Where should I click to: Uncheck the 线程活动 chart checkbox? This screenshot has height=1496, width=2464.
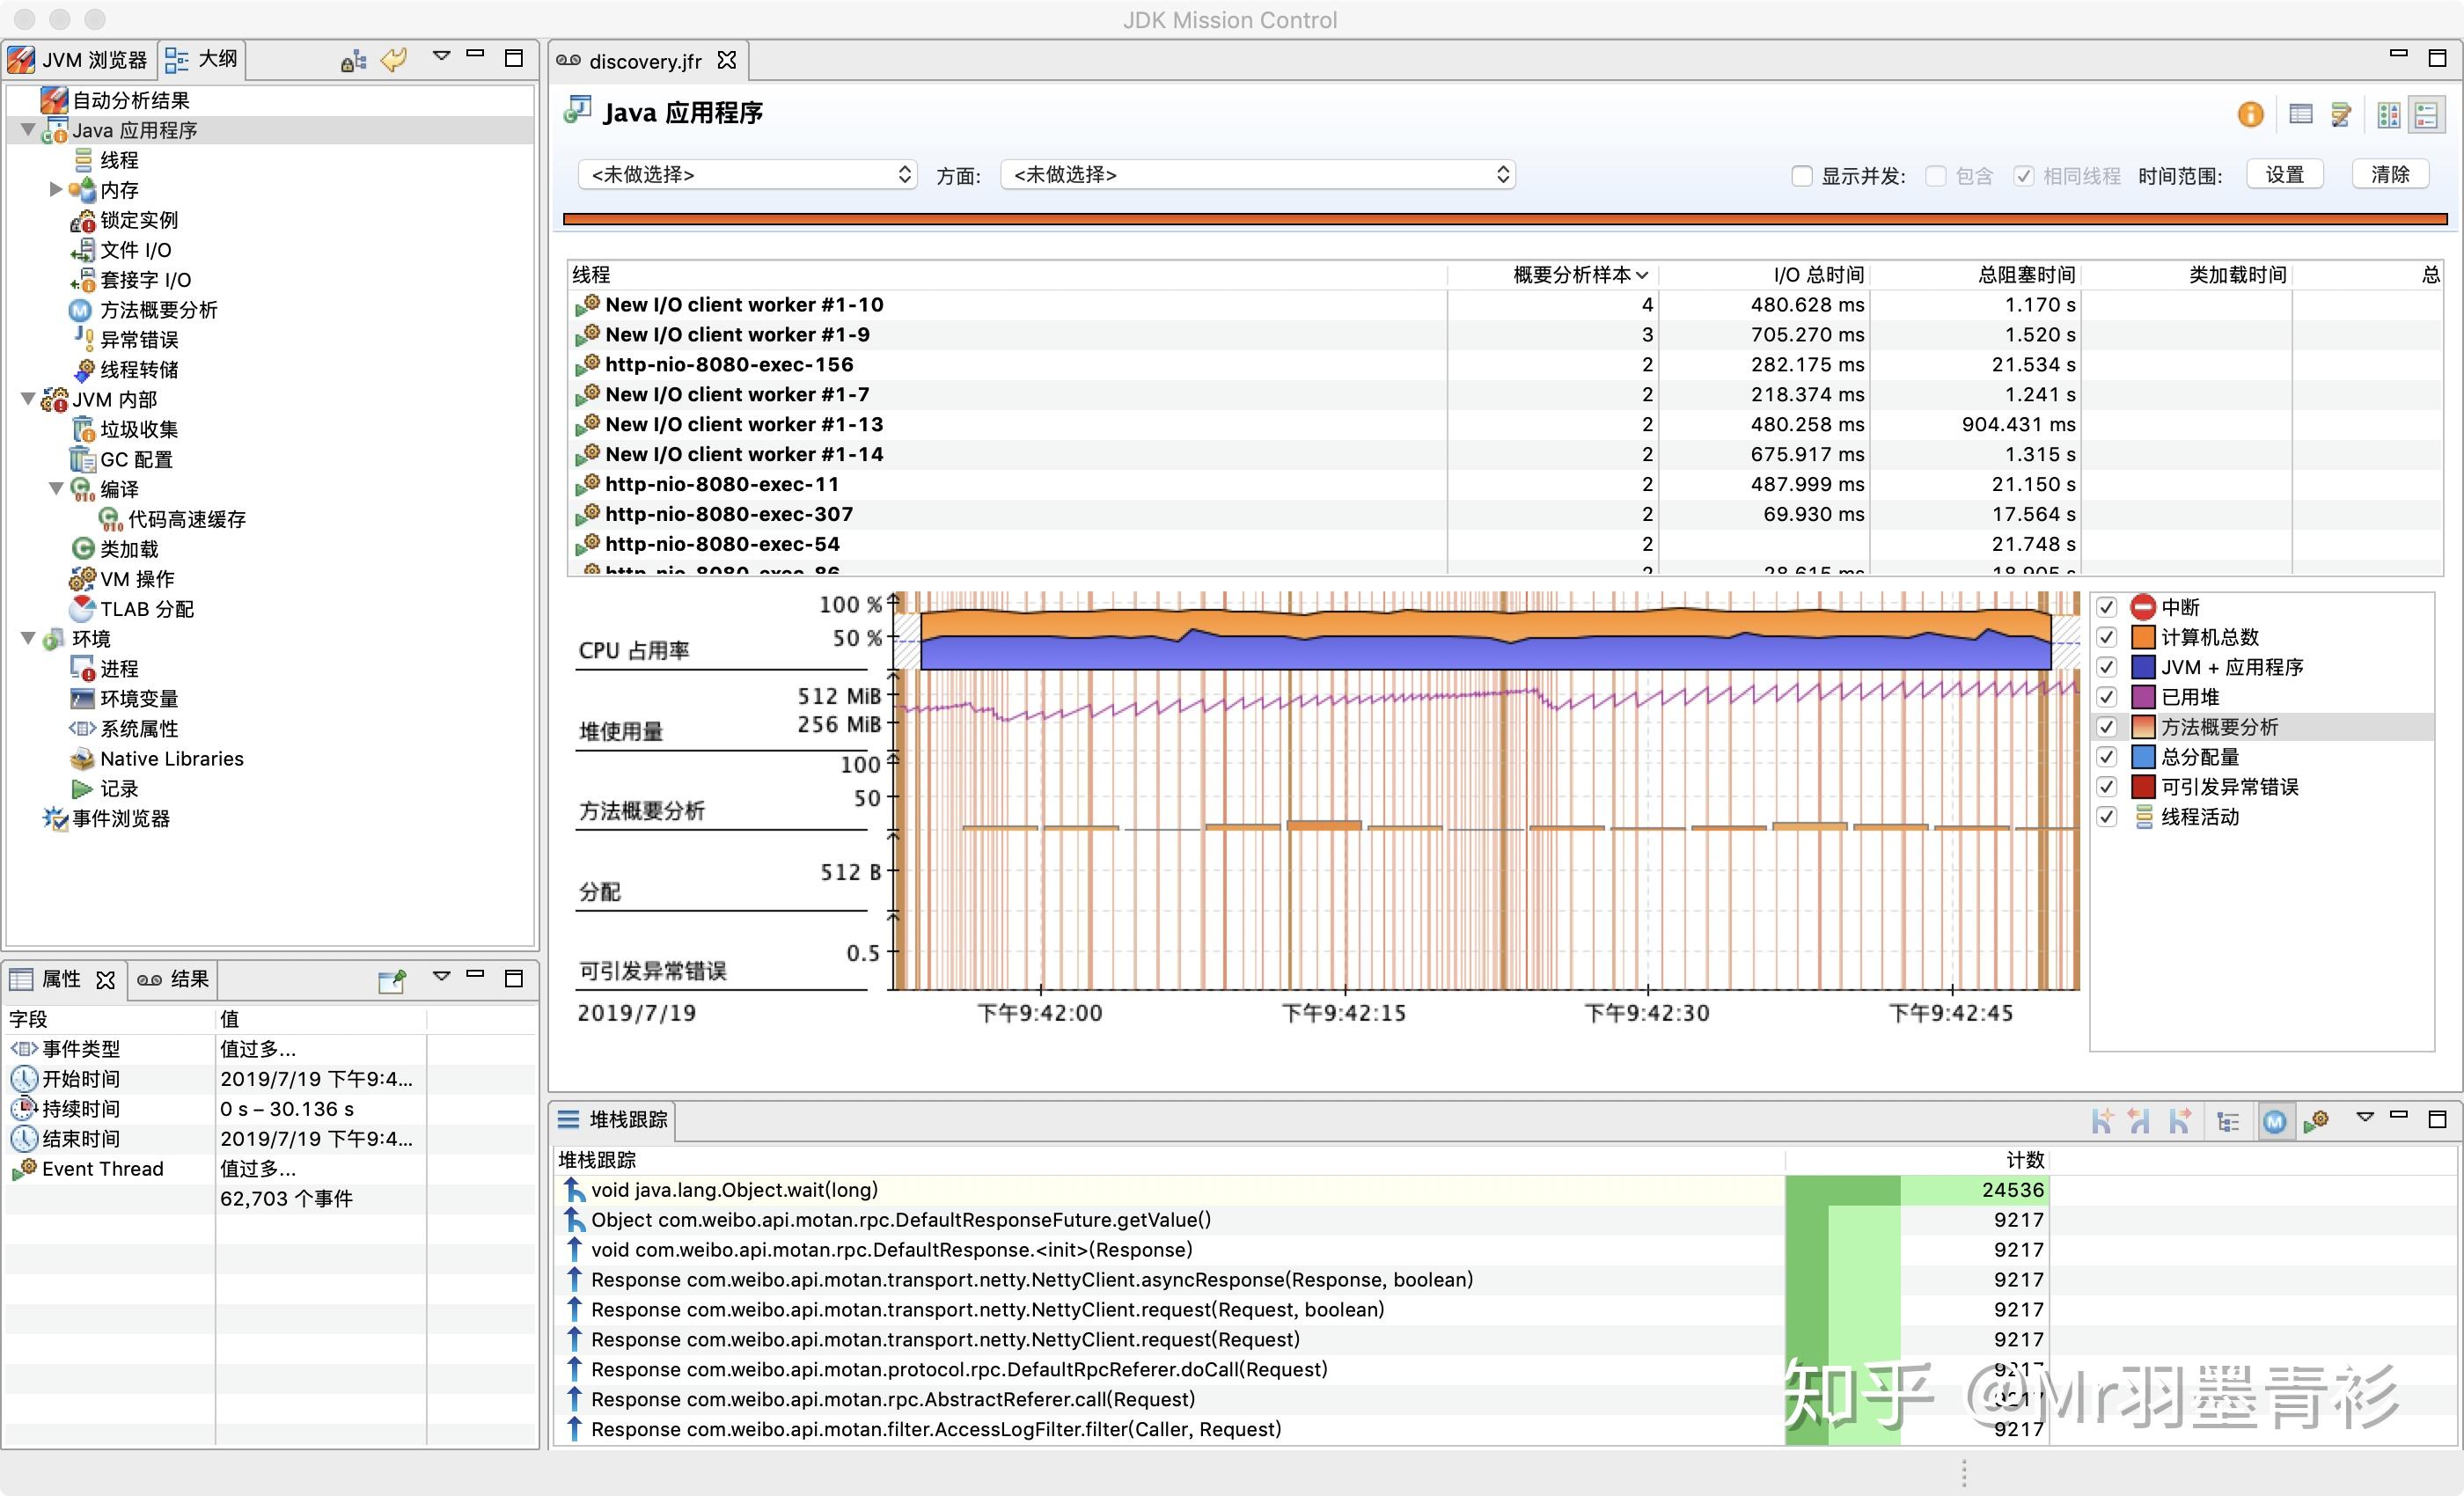(x=2107, y=817)
